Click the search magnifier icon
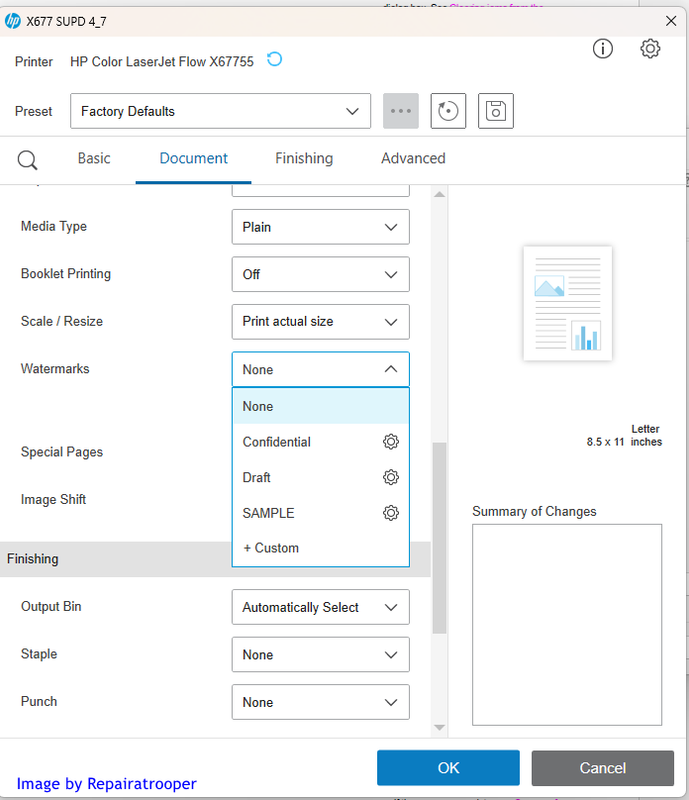 click(27, 160)
